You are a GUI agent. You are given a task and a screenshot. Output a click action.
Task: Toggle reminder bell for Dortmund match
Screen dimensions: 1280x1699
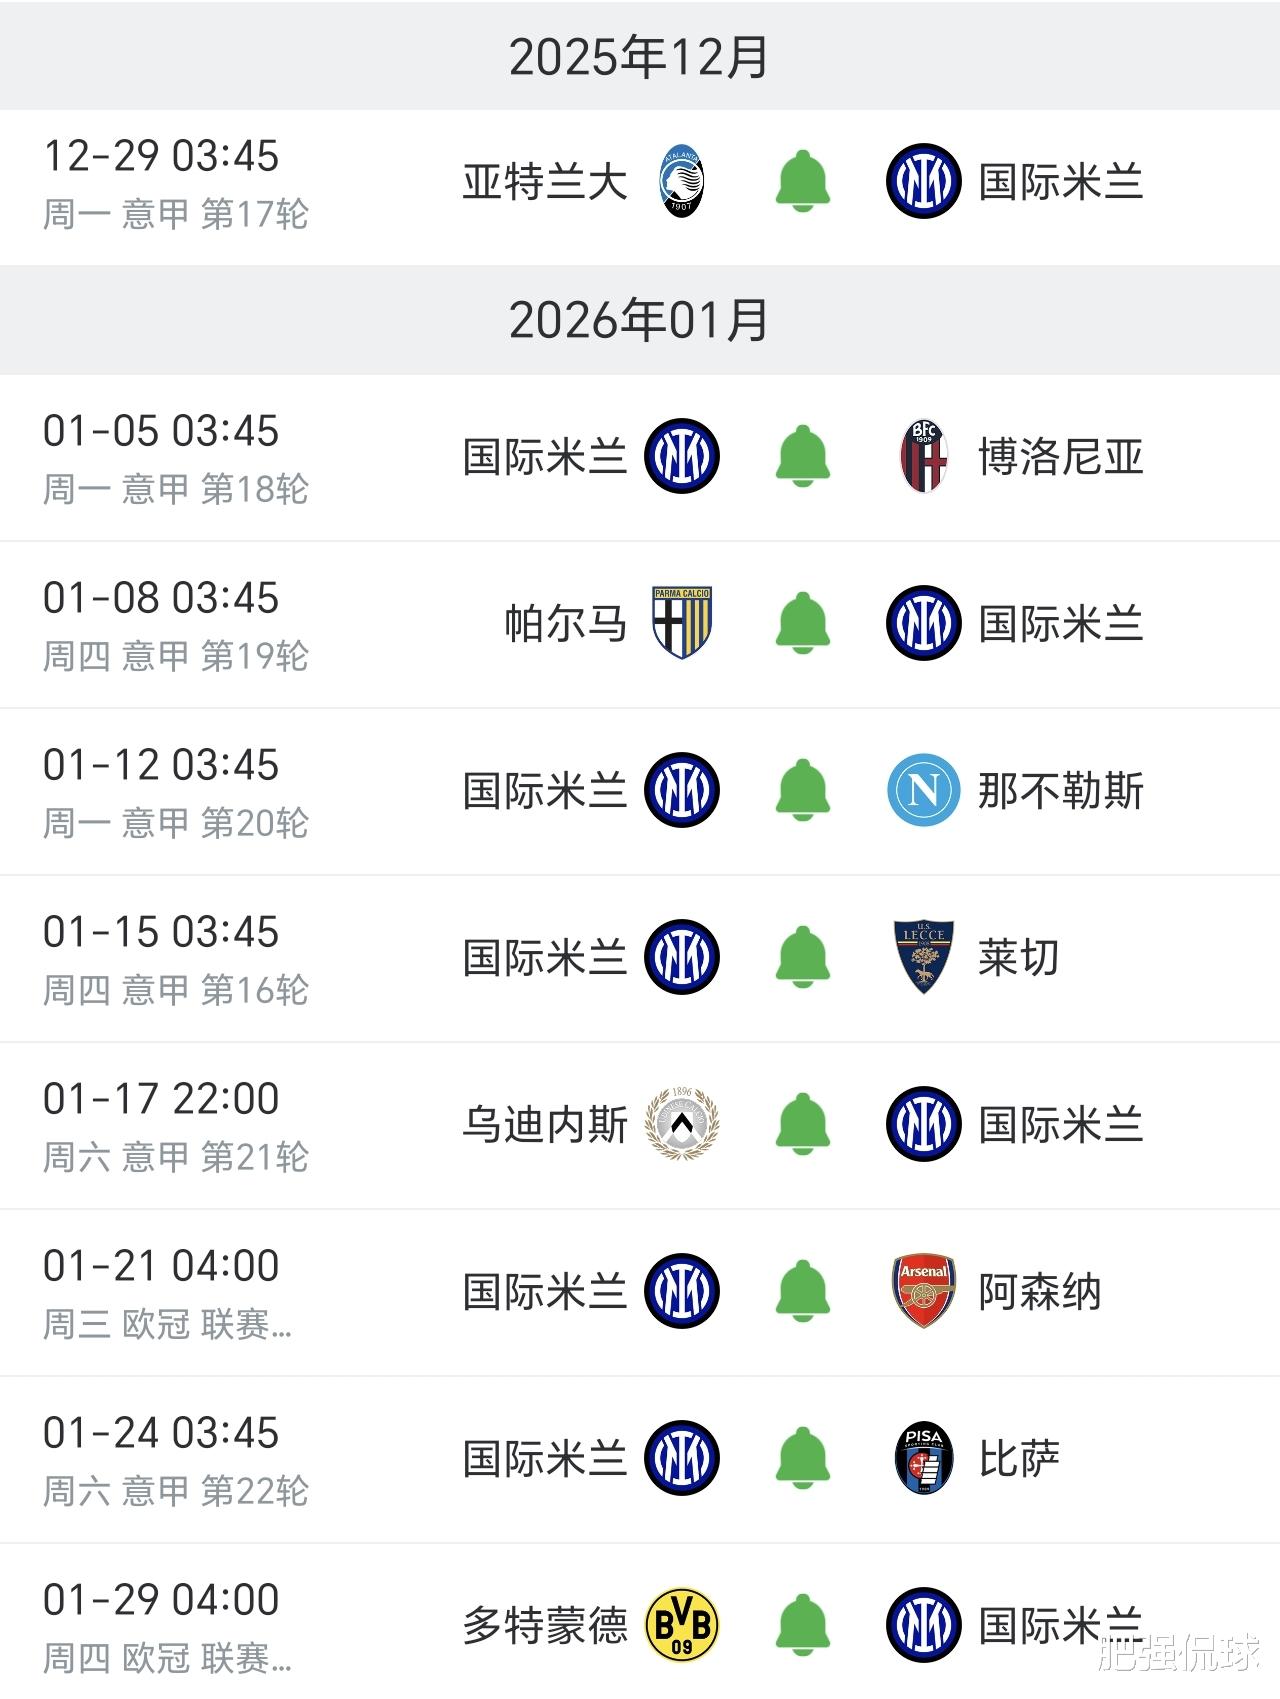click(803, 1625)
